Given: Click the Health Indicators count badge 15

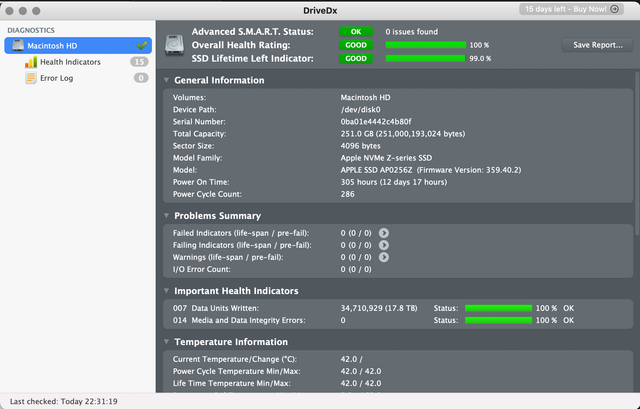Looking at the screenshot, I should point(140,62).
